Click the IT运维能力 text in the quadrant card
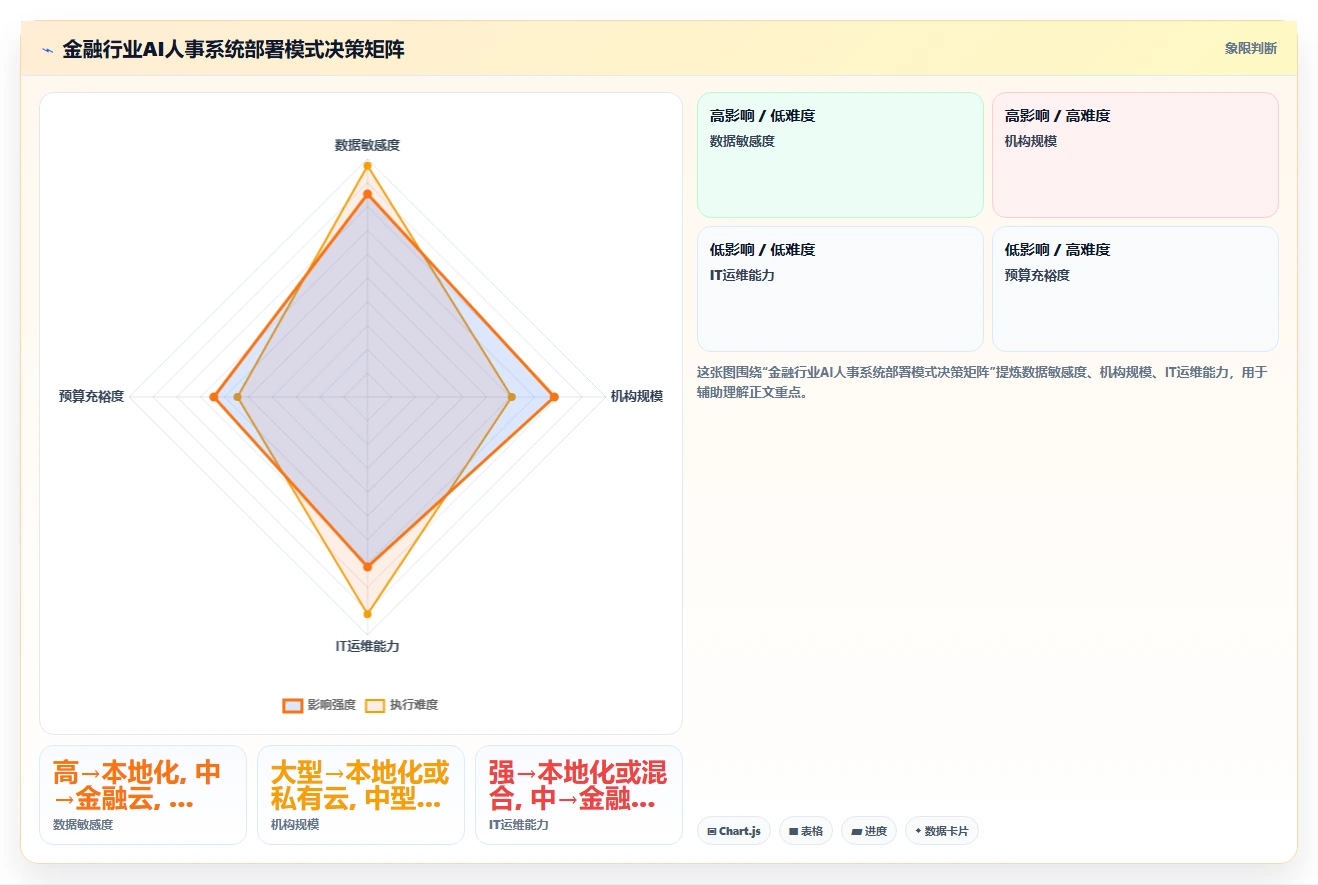Image resolution: width=1318 pixels, height=885 pixels. pyautogui.click(x=742, y=275)
